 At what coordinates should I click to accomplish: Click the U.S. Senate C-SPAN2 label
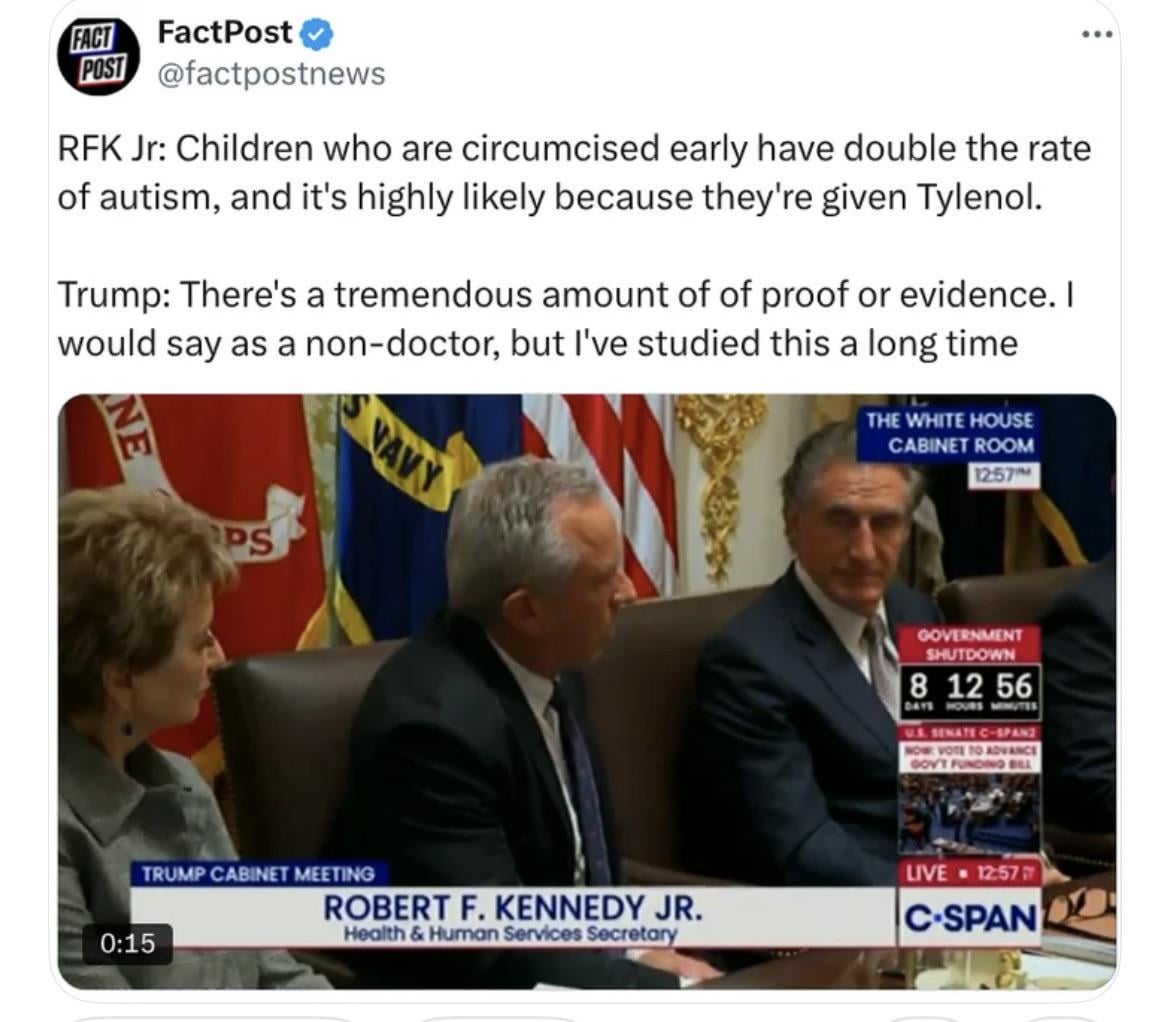click(969, 734)
